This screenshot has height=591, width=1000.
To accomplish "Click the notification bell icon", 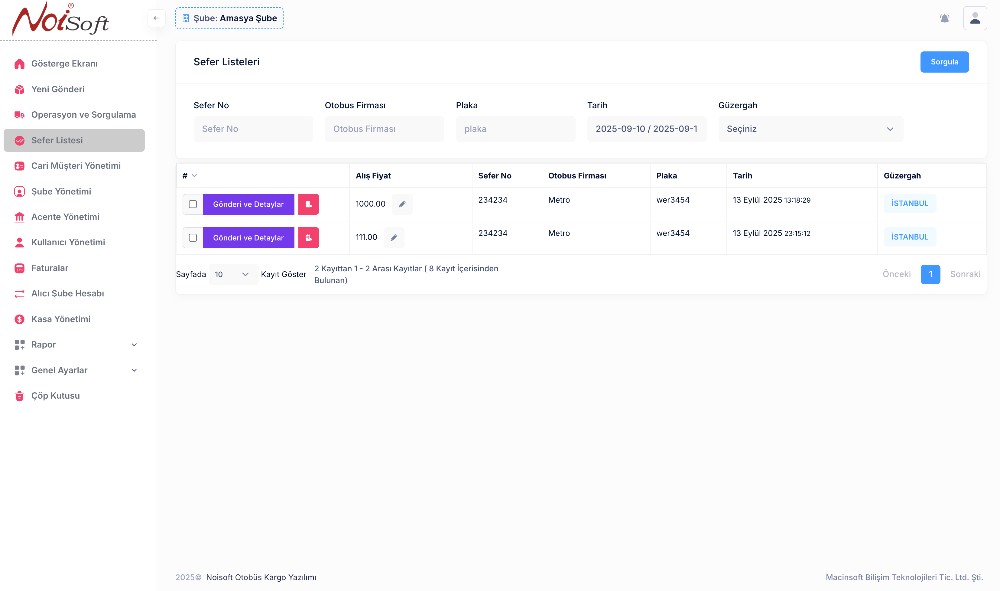I will pos(944,18).
